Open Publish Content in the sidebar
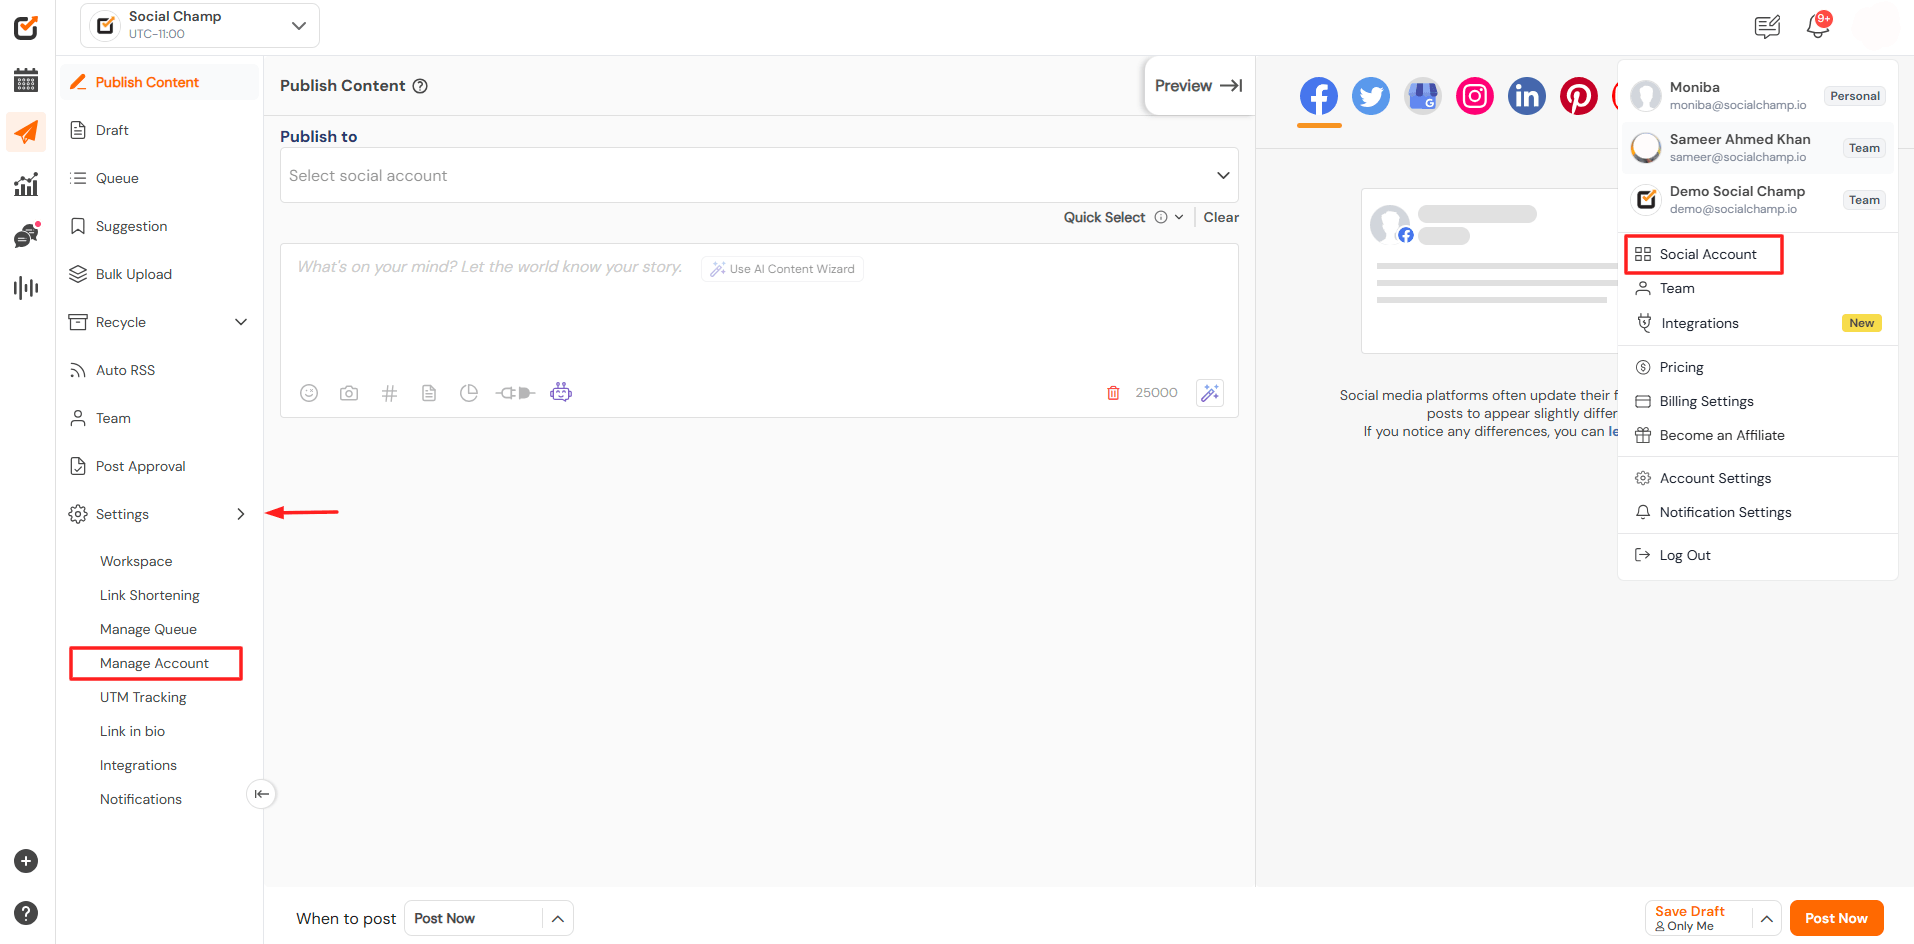Screen dimensions: 1914x944 (x=160, y=82)
